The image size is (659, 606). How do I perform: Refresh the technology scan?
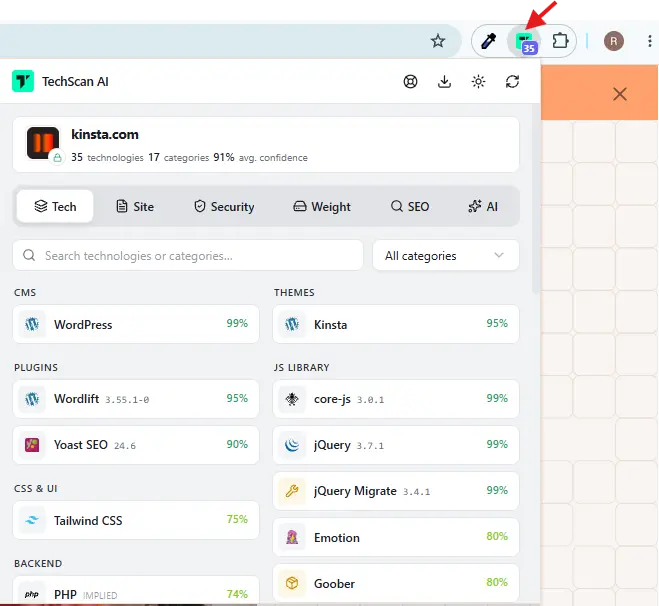(x=512, y=81)
